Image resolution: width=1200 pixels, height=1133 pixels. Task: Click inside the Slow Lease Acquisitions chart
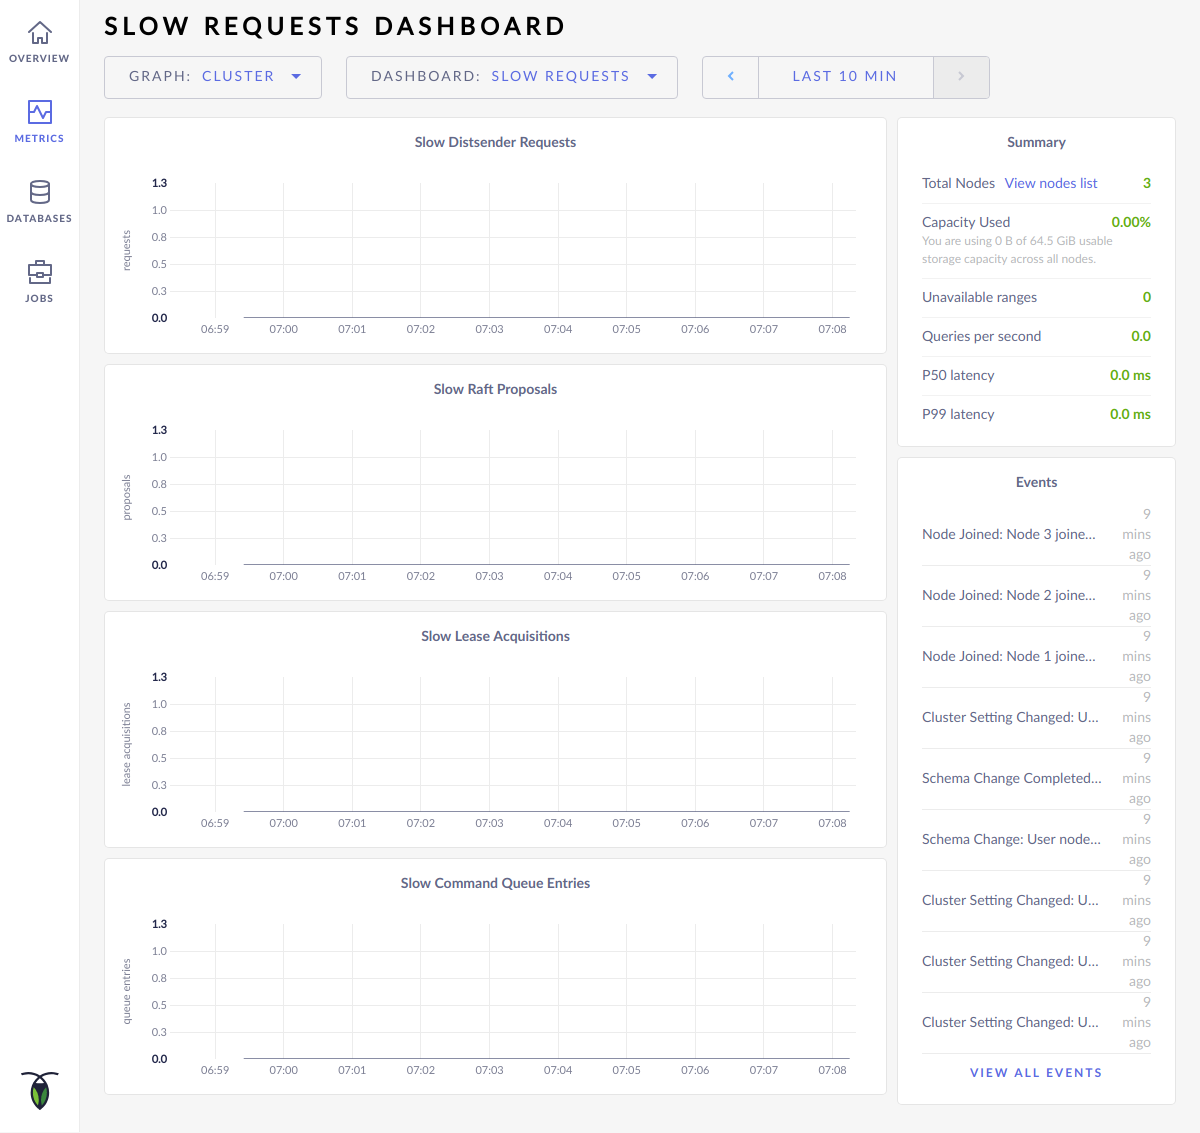[530, 745]
